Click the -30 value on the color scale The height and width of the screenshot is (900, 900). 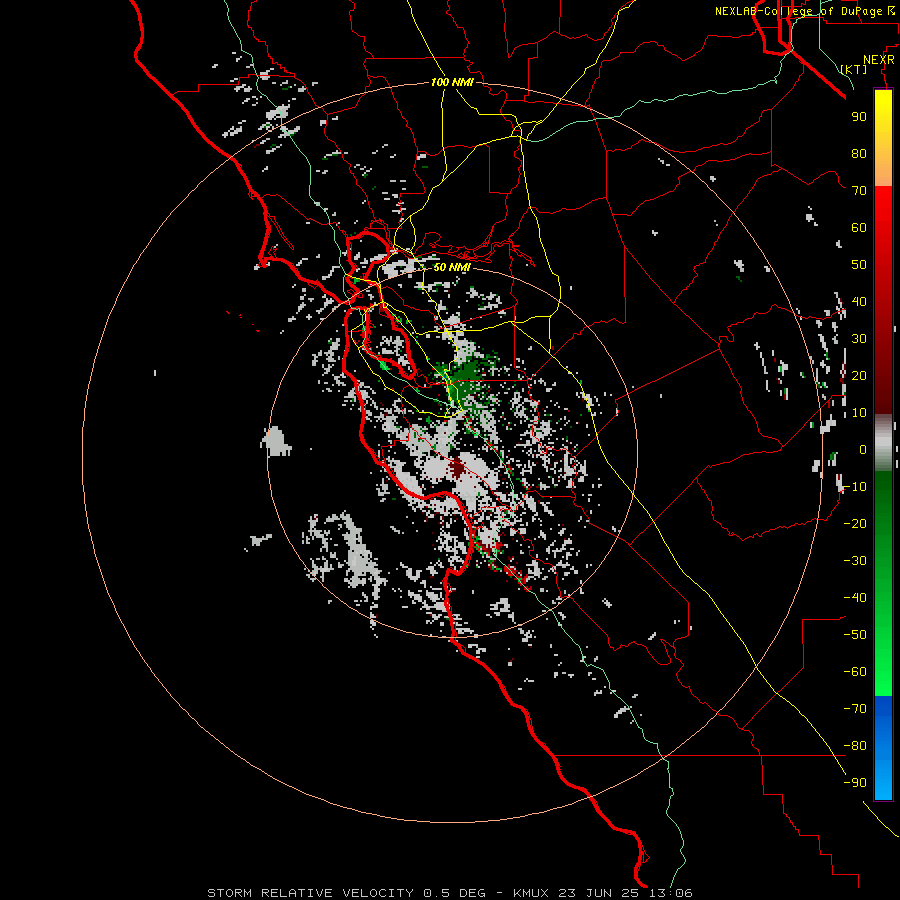tap(855, 561)
